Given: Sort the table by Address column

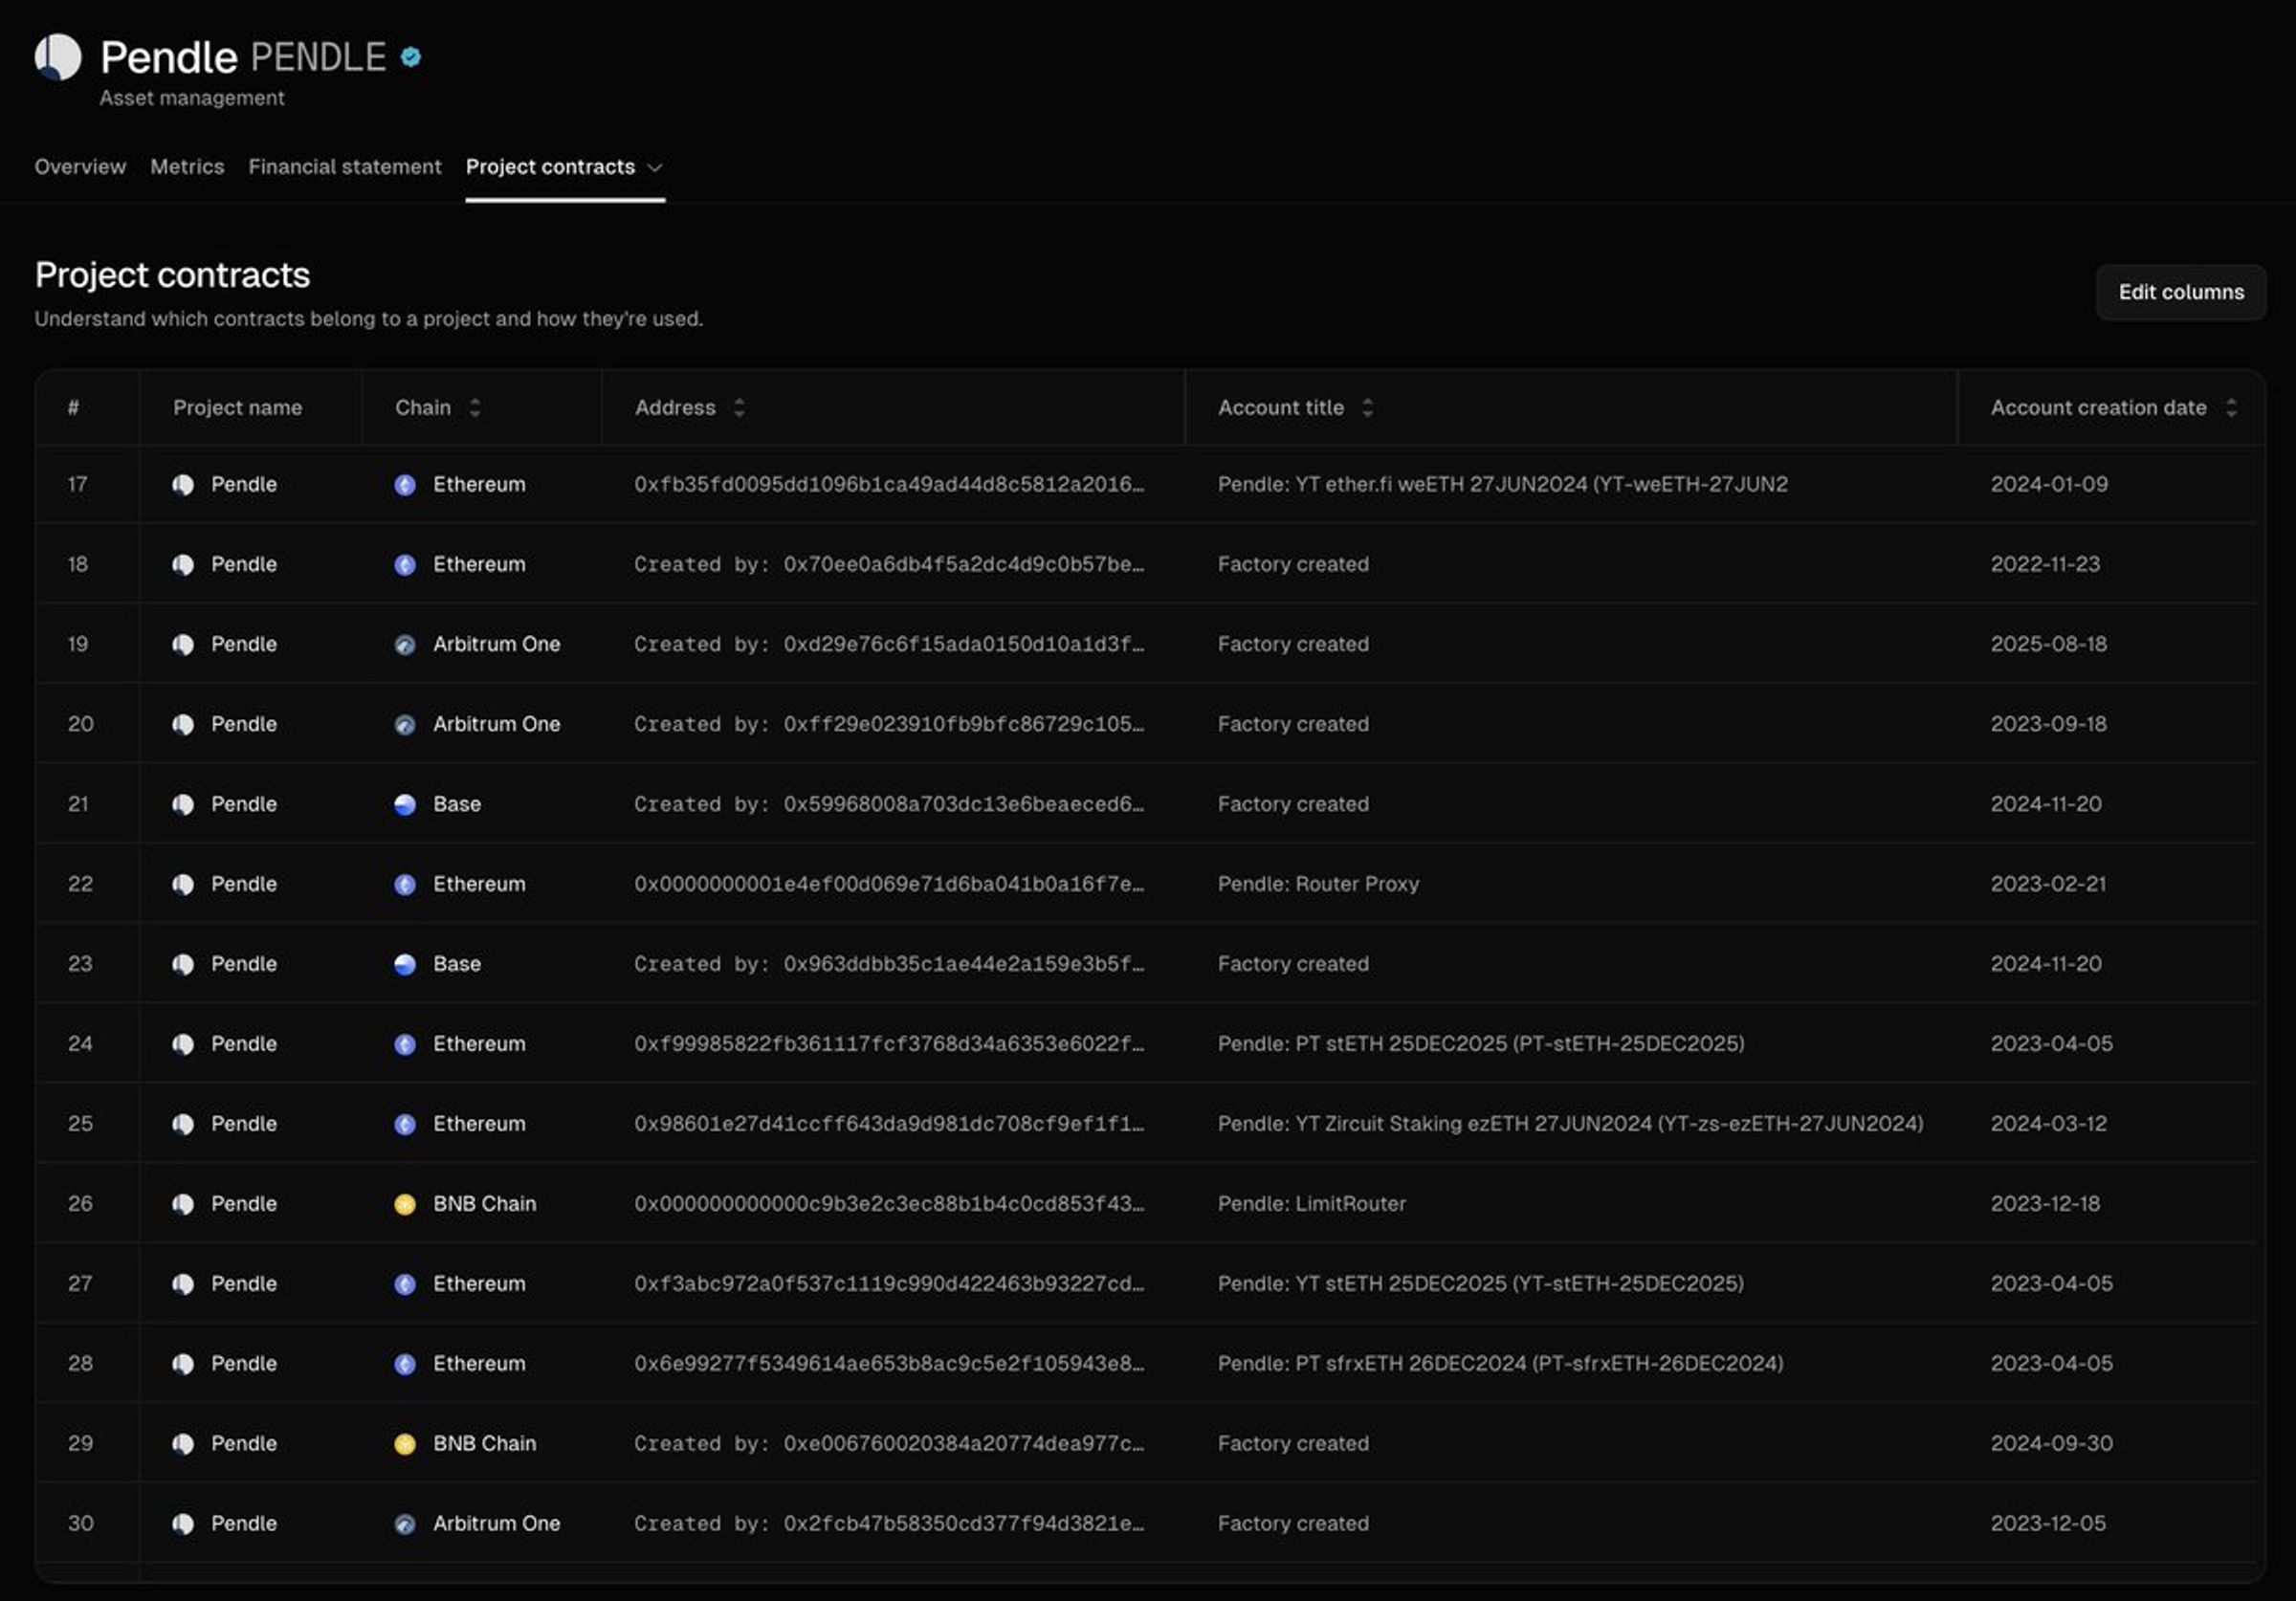Looking at the screenshot, I should tap(739, 408).
